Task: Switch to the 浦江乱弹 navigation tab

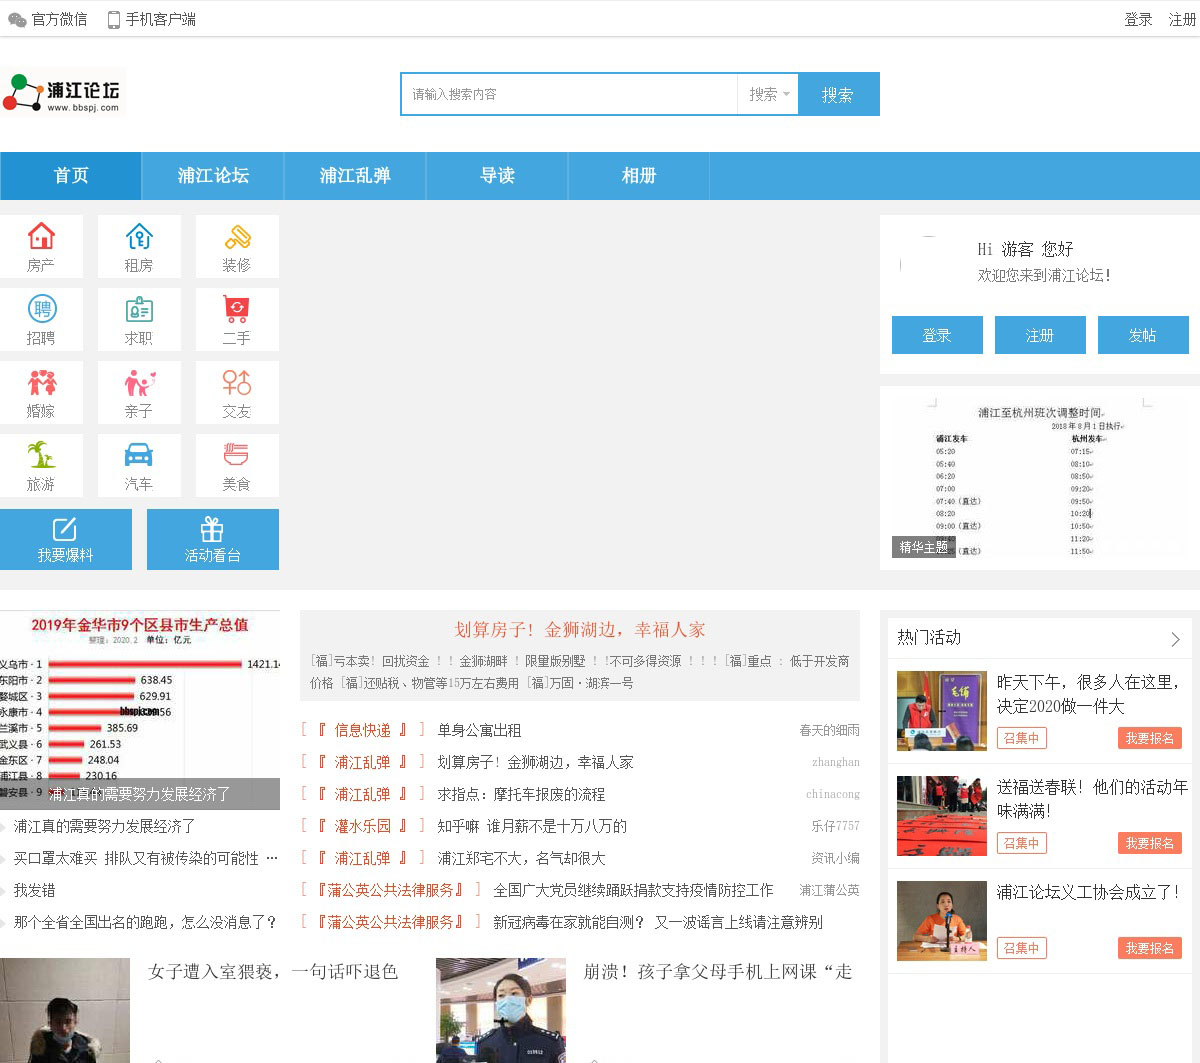Action: [x=355, y=176]
